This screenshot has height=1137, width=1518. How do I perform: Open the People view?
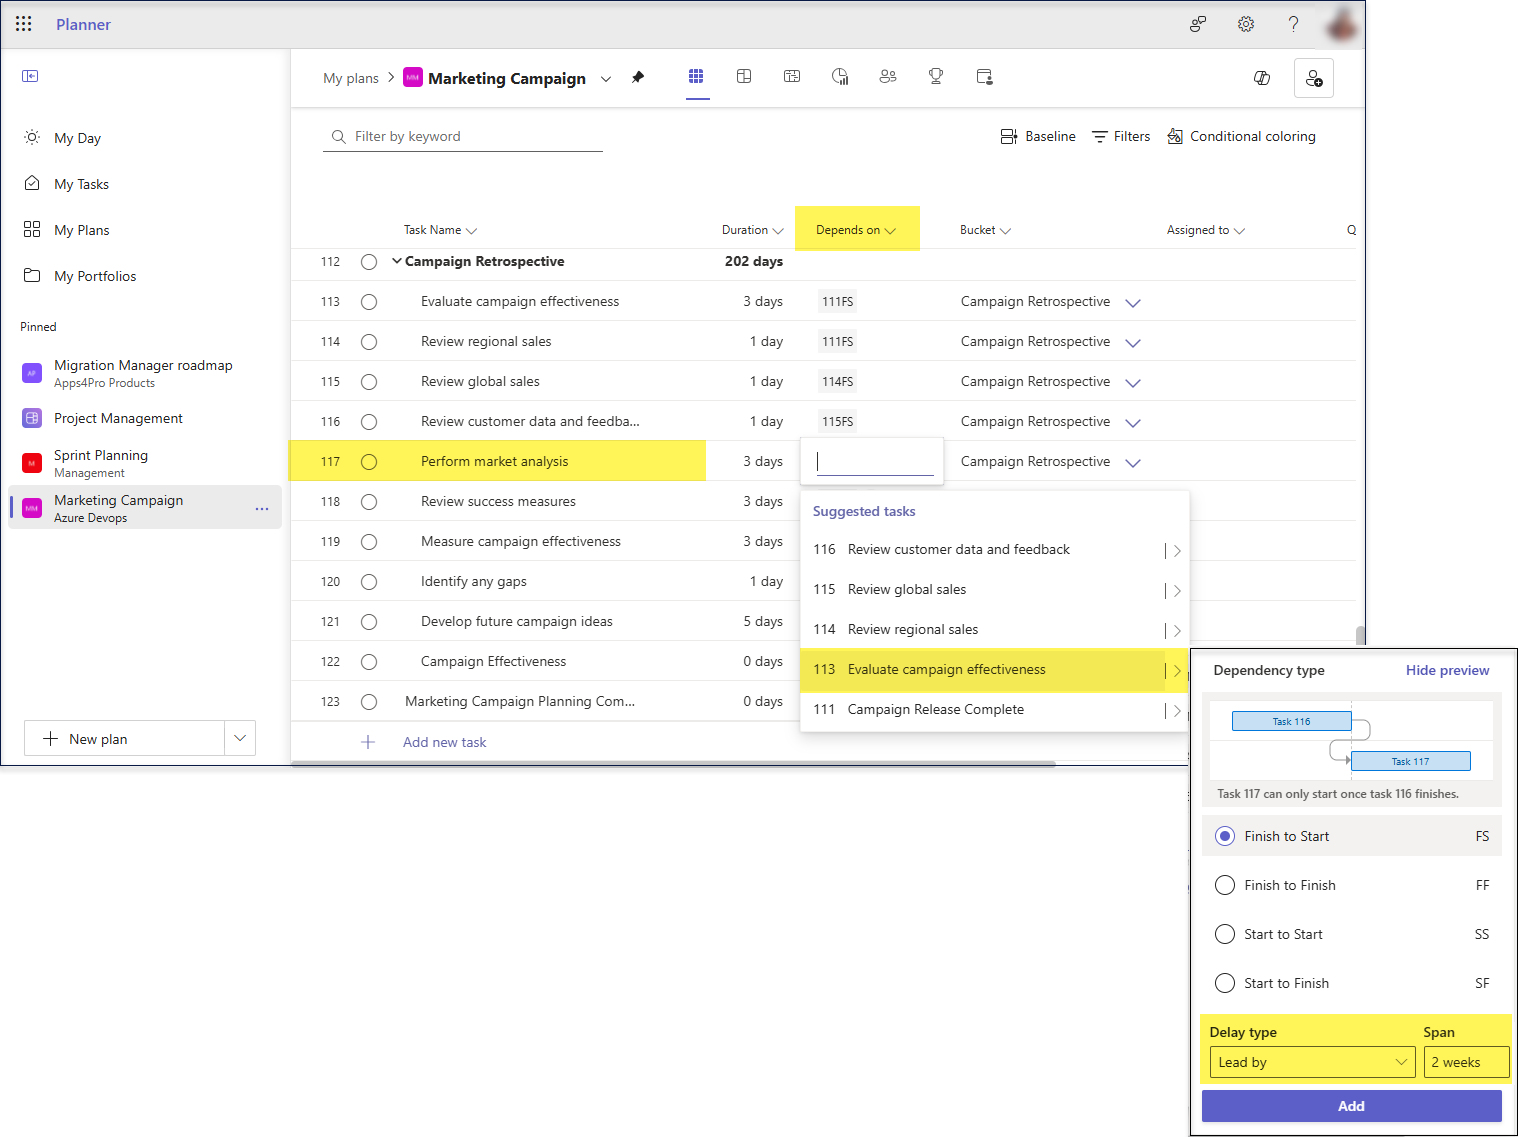point(888,76)
